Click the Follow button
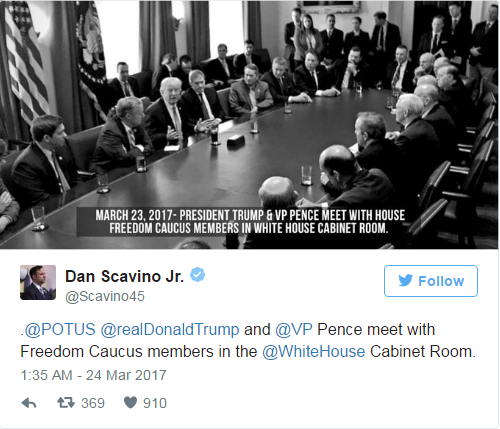The width and height of the screenshot is (500, 429). pyautogui.click(x=431, y=281)
